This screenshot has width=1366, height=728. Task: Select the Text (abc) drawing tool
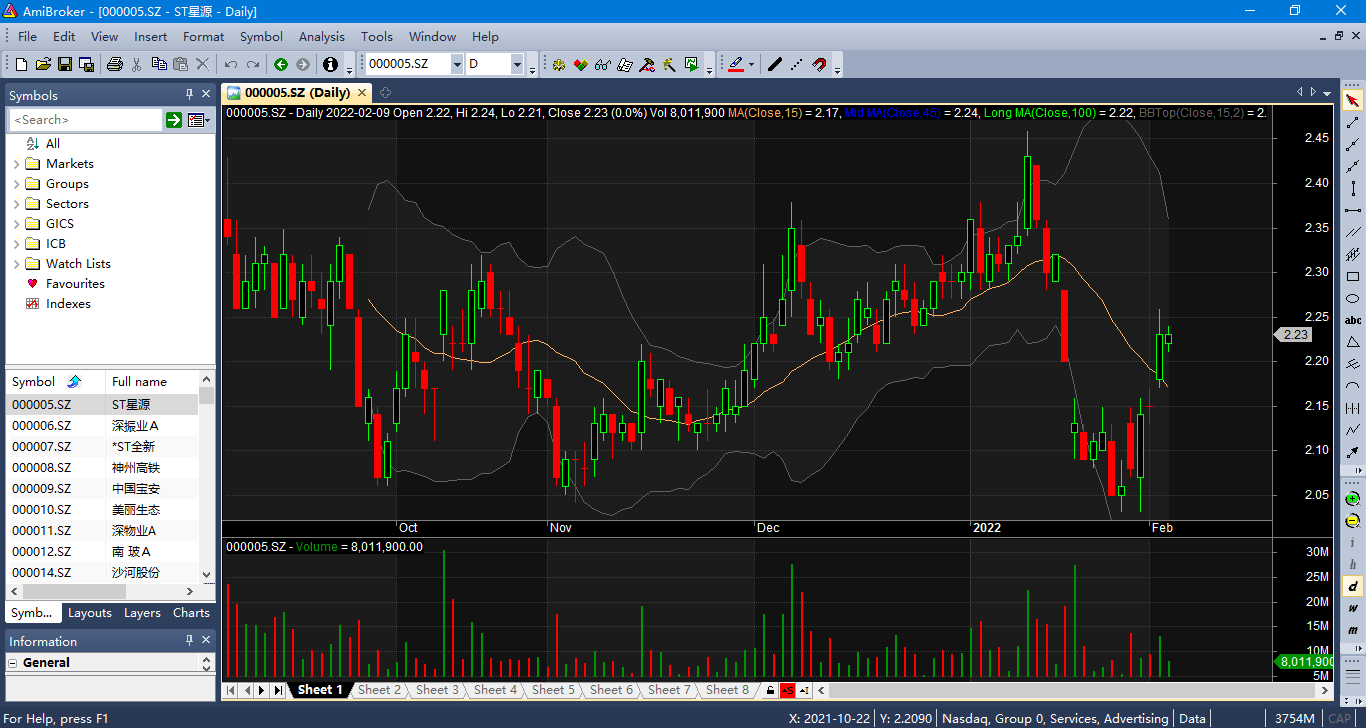pos(1353,320)
